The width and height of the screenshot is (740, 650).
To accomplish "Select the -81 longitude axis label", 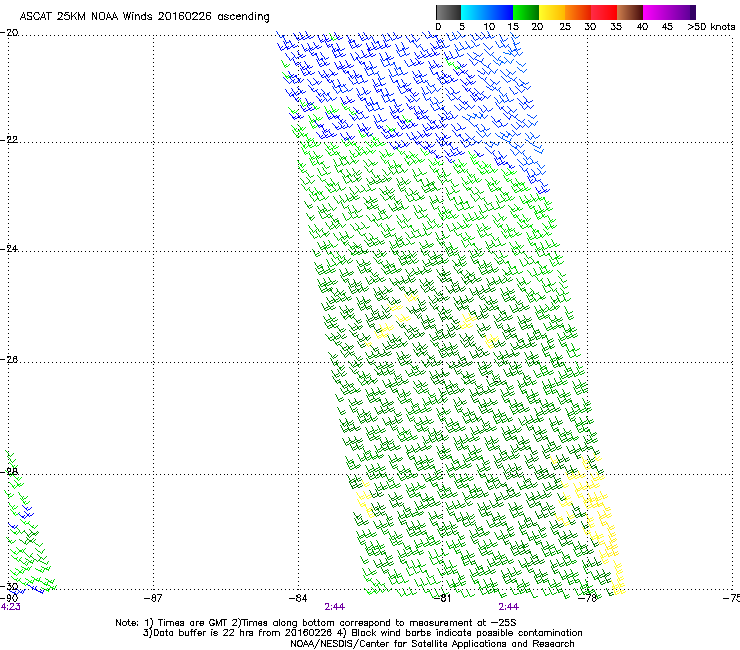I will point(443,598).
